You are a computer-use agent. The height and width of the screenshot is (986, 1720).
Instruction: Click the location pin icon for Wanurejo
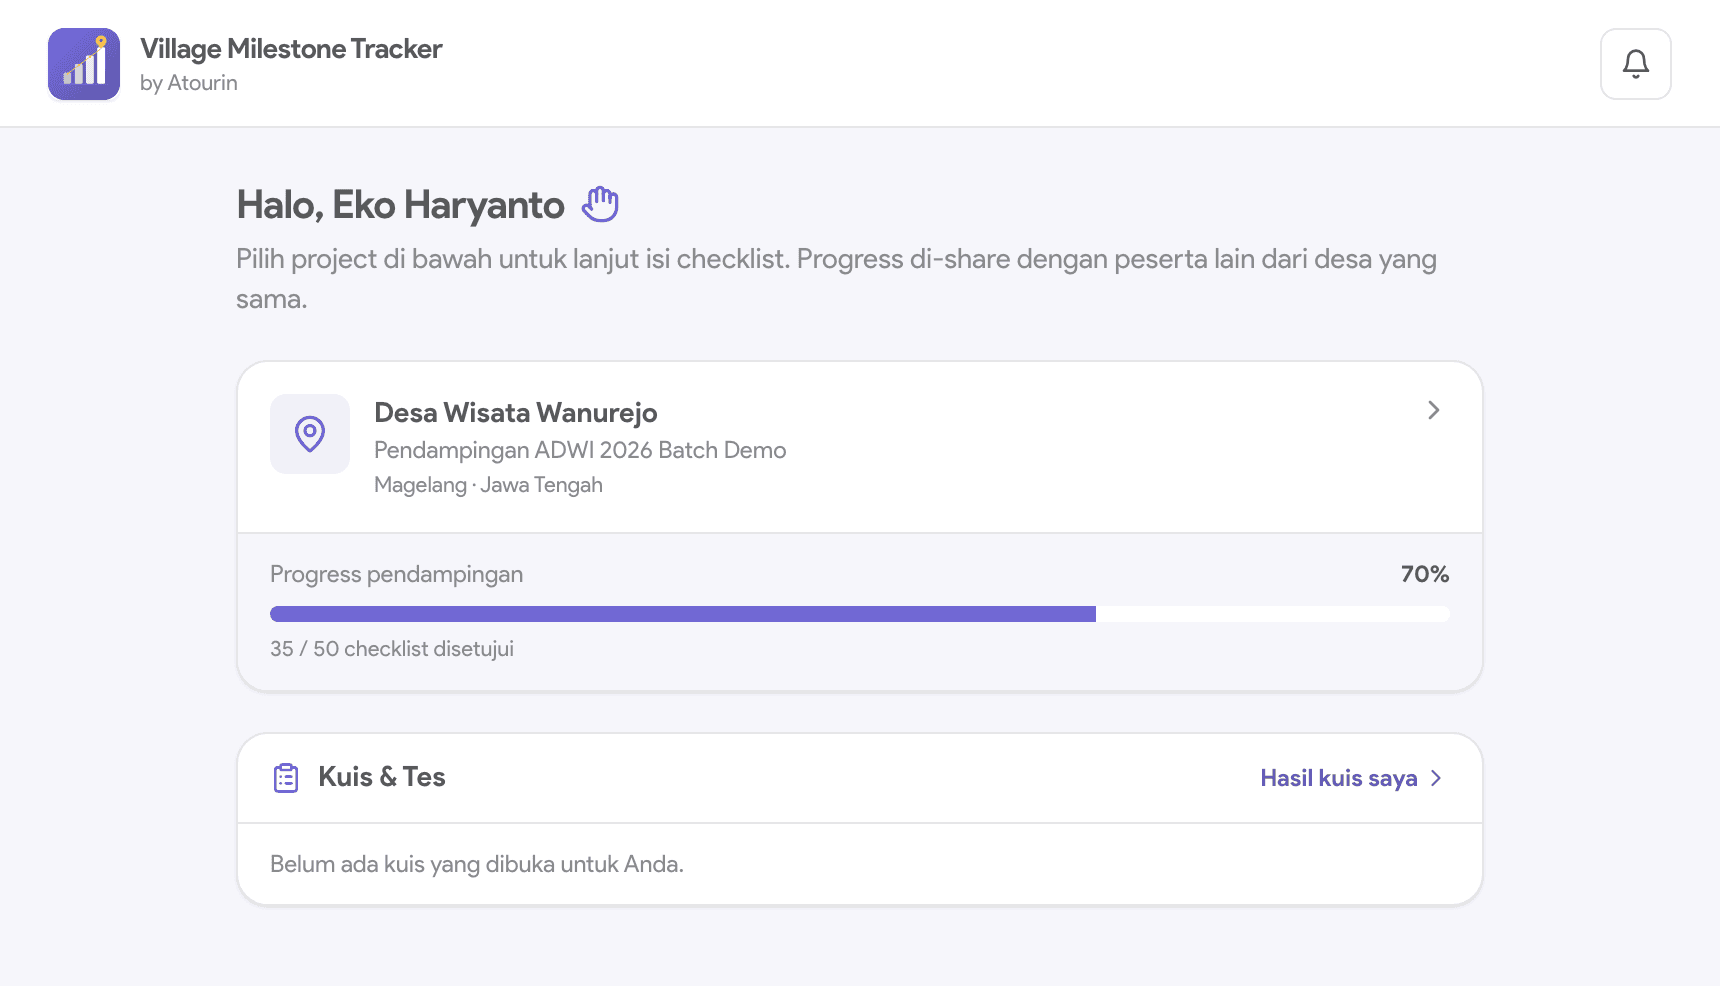point(310,434)
